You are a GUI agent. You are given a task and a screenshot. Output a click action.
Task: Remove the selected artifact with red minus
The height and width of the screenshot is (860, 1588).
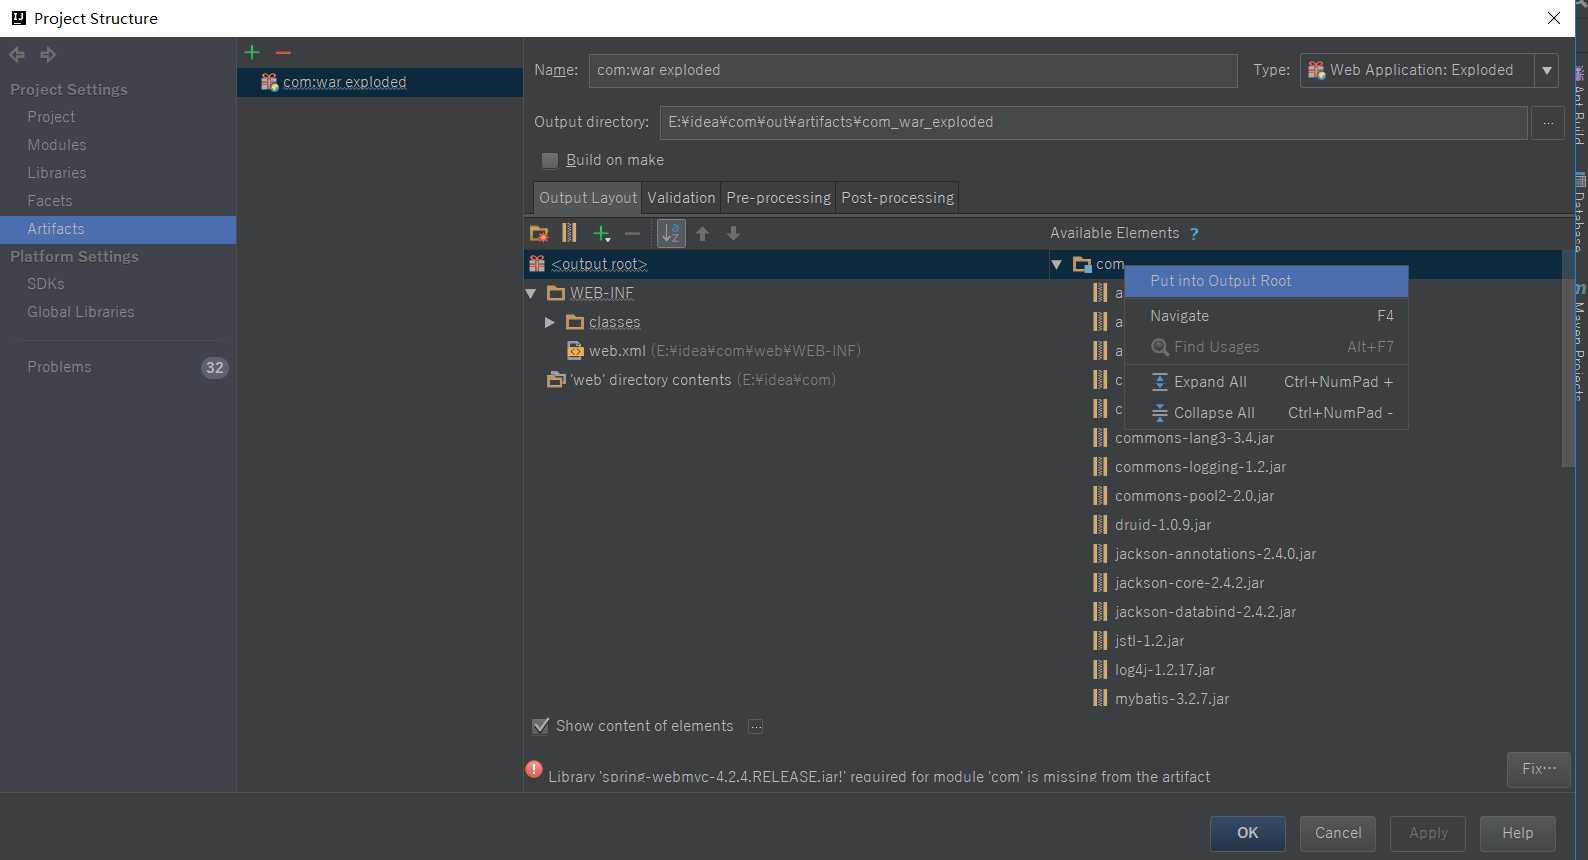(283, 52)
